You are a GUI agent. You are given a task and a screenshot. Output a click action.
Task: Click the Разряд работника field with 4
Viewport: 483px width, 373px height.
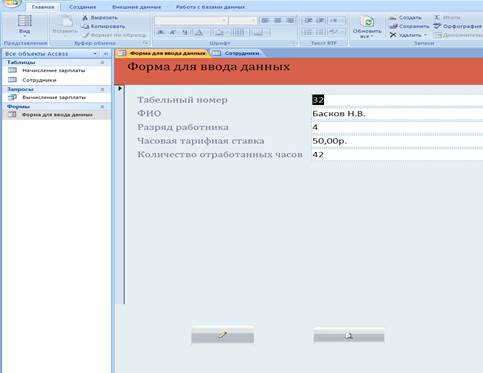pyautogui.click(x=397, y=128)
